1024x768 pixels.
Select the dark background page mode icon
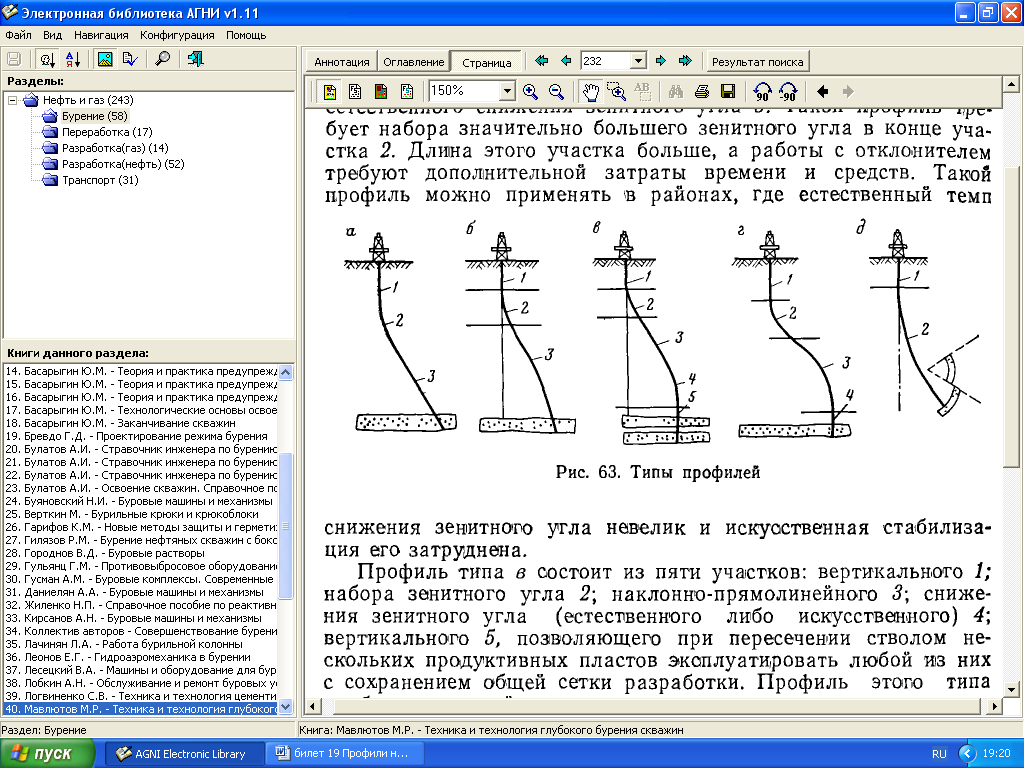(x=381, y=91)
